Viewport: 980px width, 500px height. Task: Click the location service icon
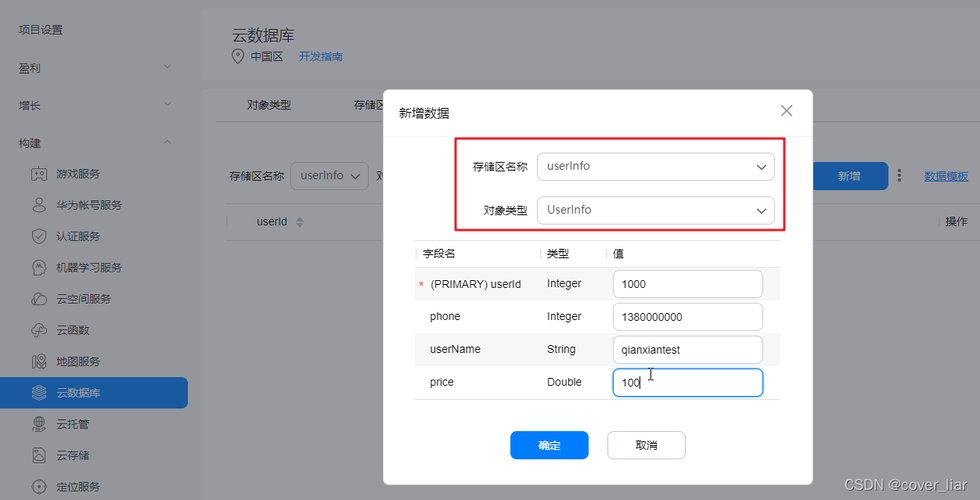coord(39,486)
